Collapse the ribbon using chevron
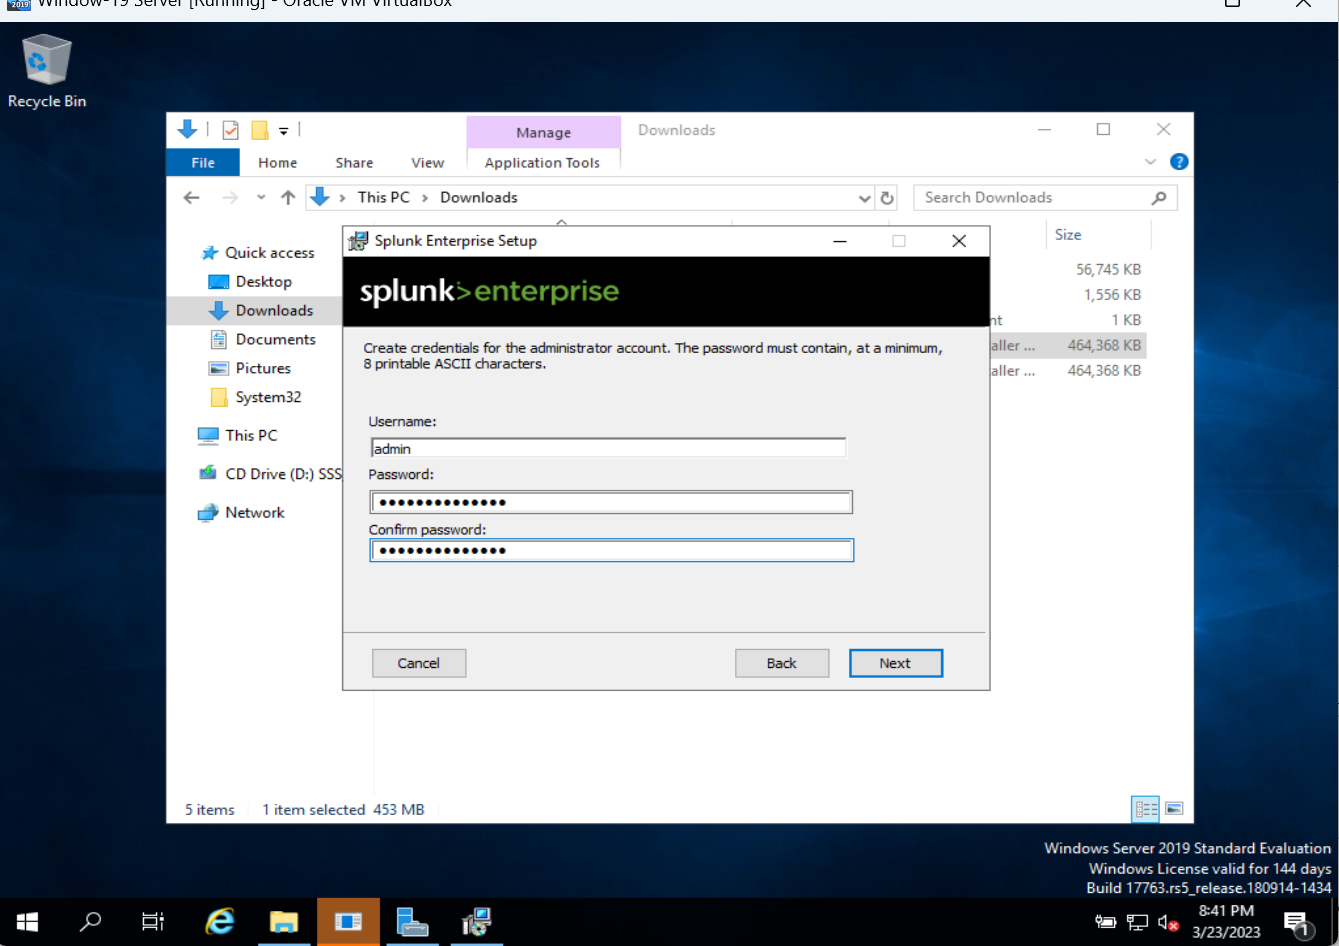Viewport: 1339px width, 946px height. point(1150,162)
